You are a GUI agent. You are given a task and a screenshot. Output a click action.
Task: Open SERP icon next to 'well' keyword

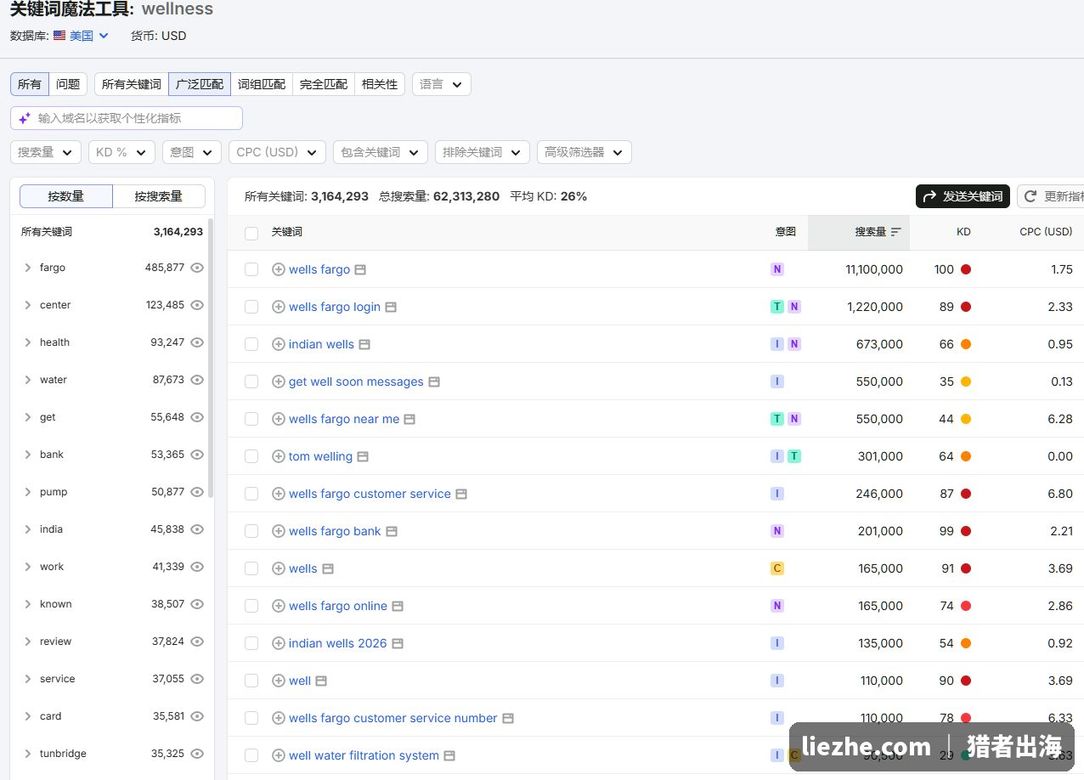click(321, 680)
